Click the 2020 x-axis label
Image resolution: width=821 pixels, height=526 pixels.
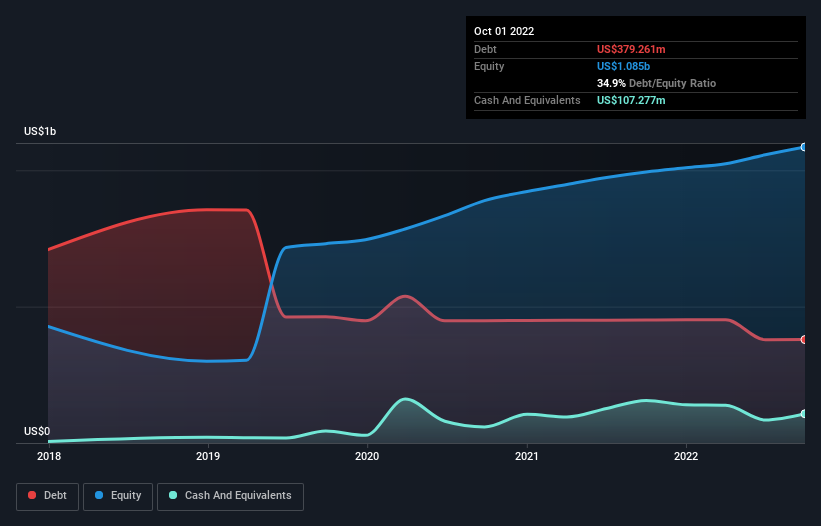tap(367, 456)
